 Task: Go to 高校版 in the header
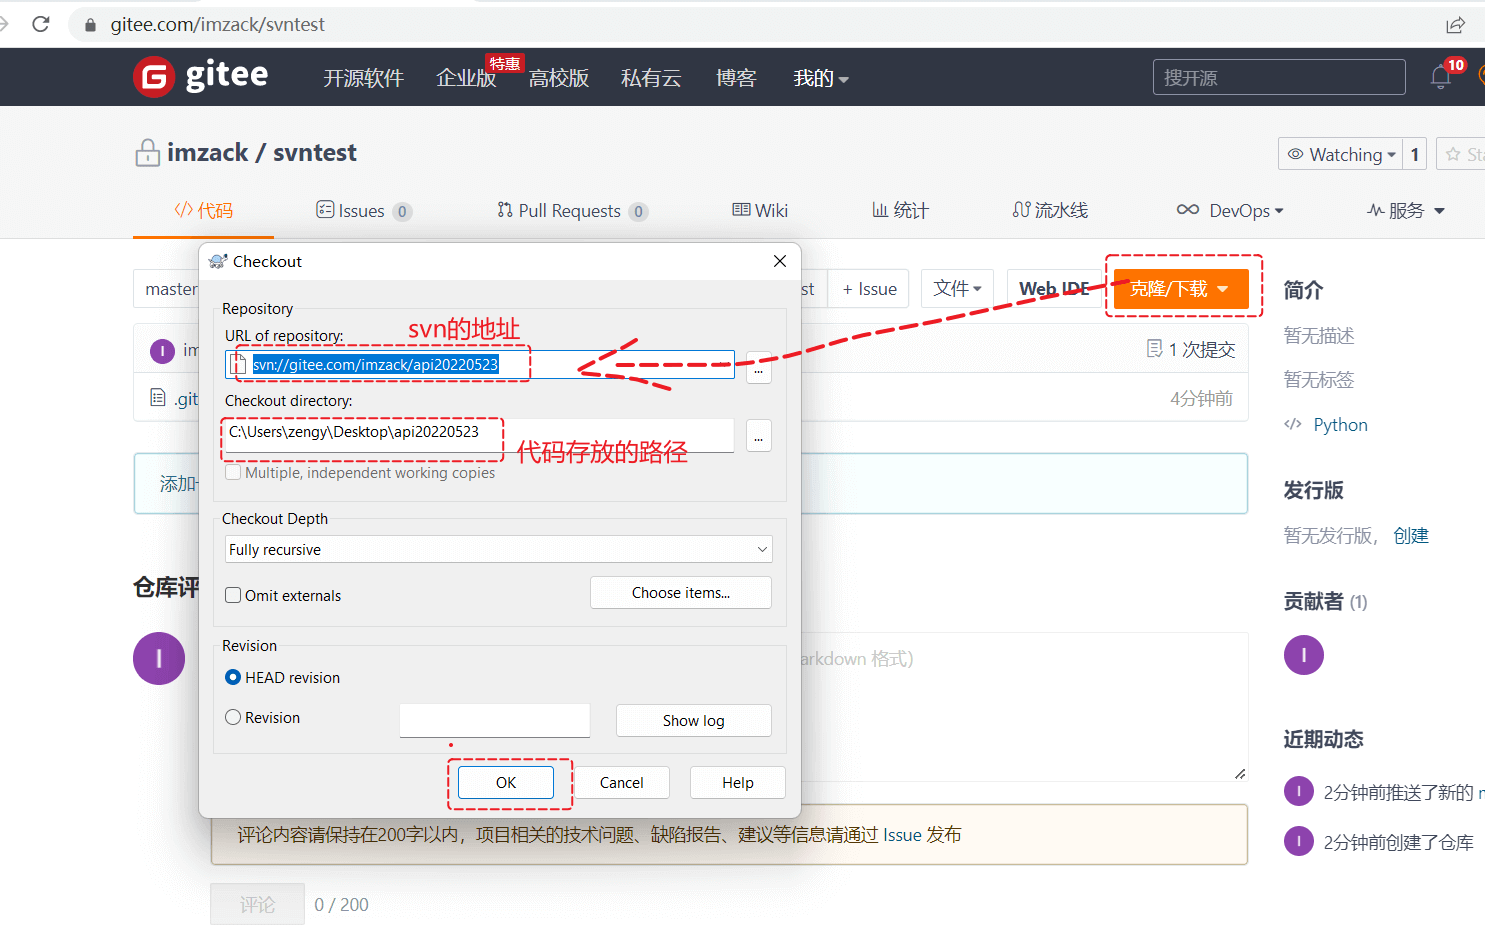[558, 78]
